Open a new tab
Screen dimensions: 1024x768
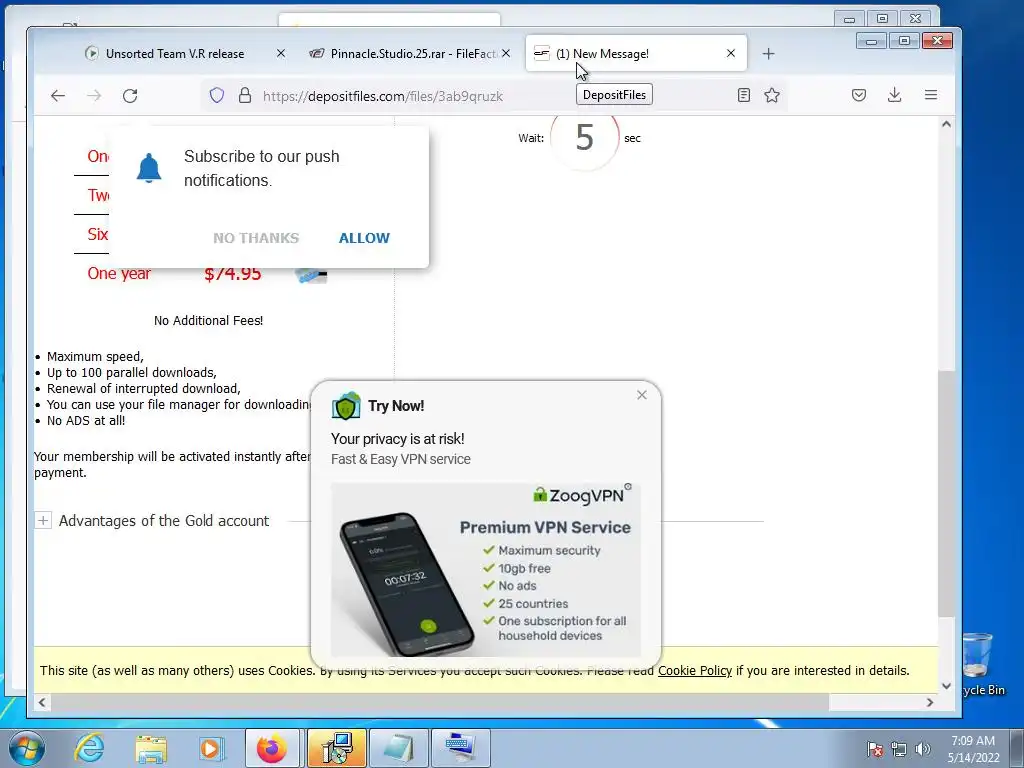(769, 54)
